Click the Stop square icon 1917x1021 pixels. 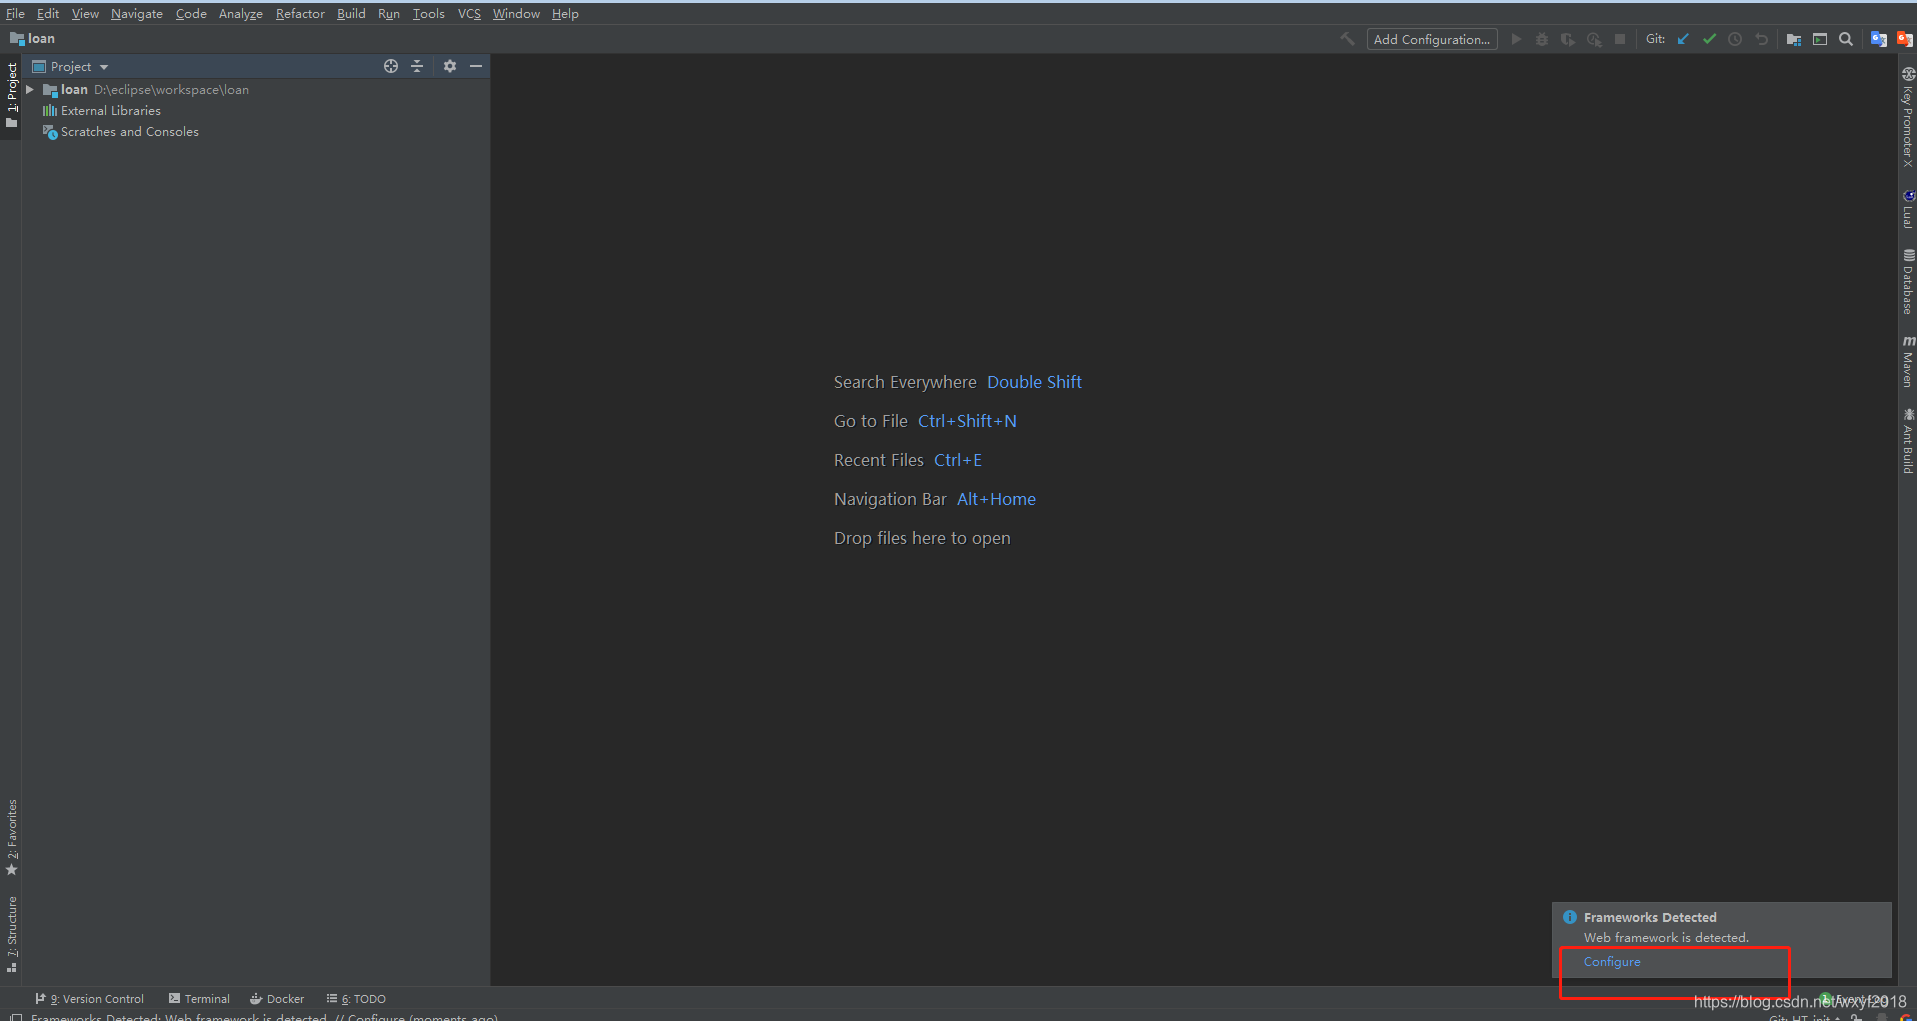tap(1620, 39)
